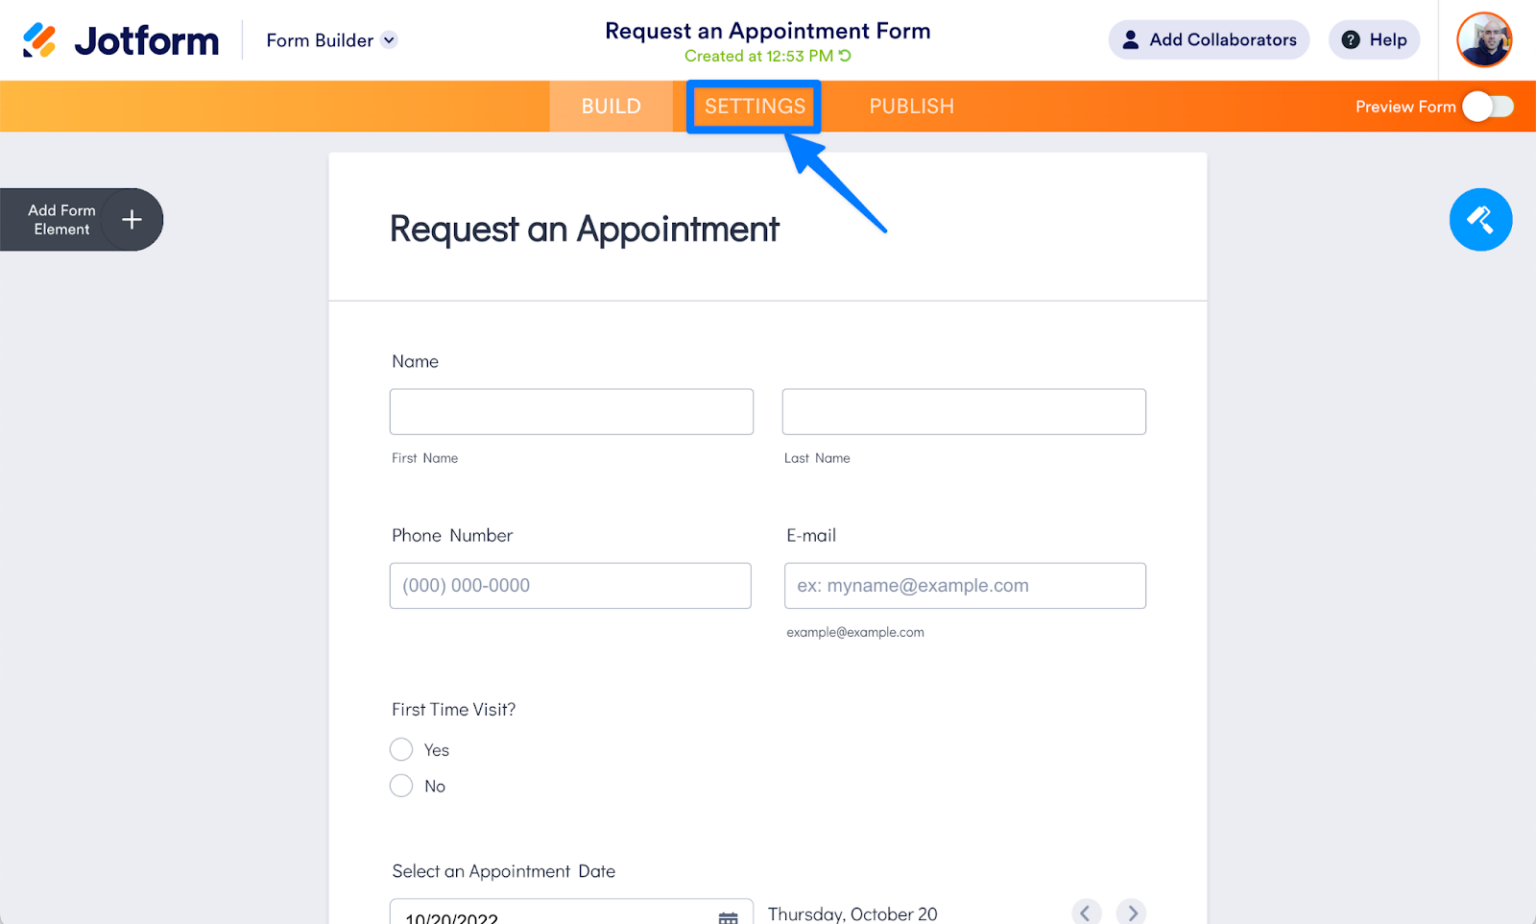The image size is (1536, 924).
Task: Switch to the Settings tab
Action: pyautogui.click(x=754, y=106)
